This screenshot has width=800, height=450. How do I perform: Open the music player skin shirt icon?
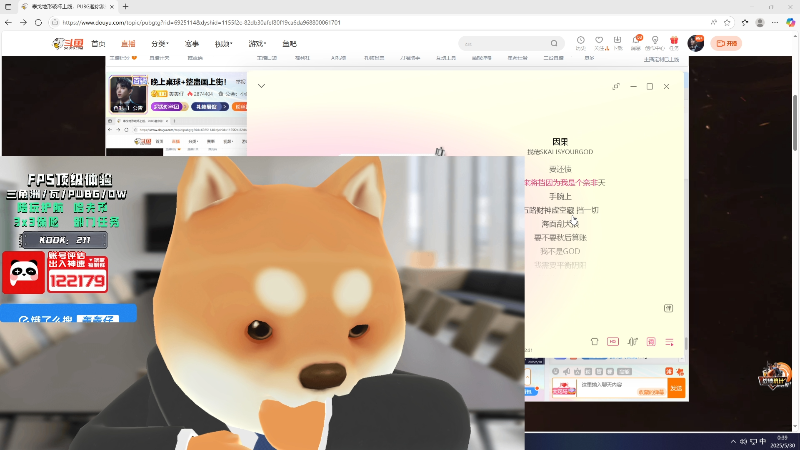pyautogui.click(x=594, y=341)
